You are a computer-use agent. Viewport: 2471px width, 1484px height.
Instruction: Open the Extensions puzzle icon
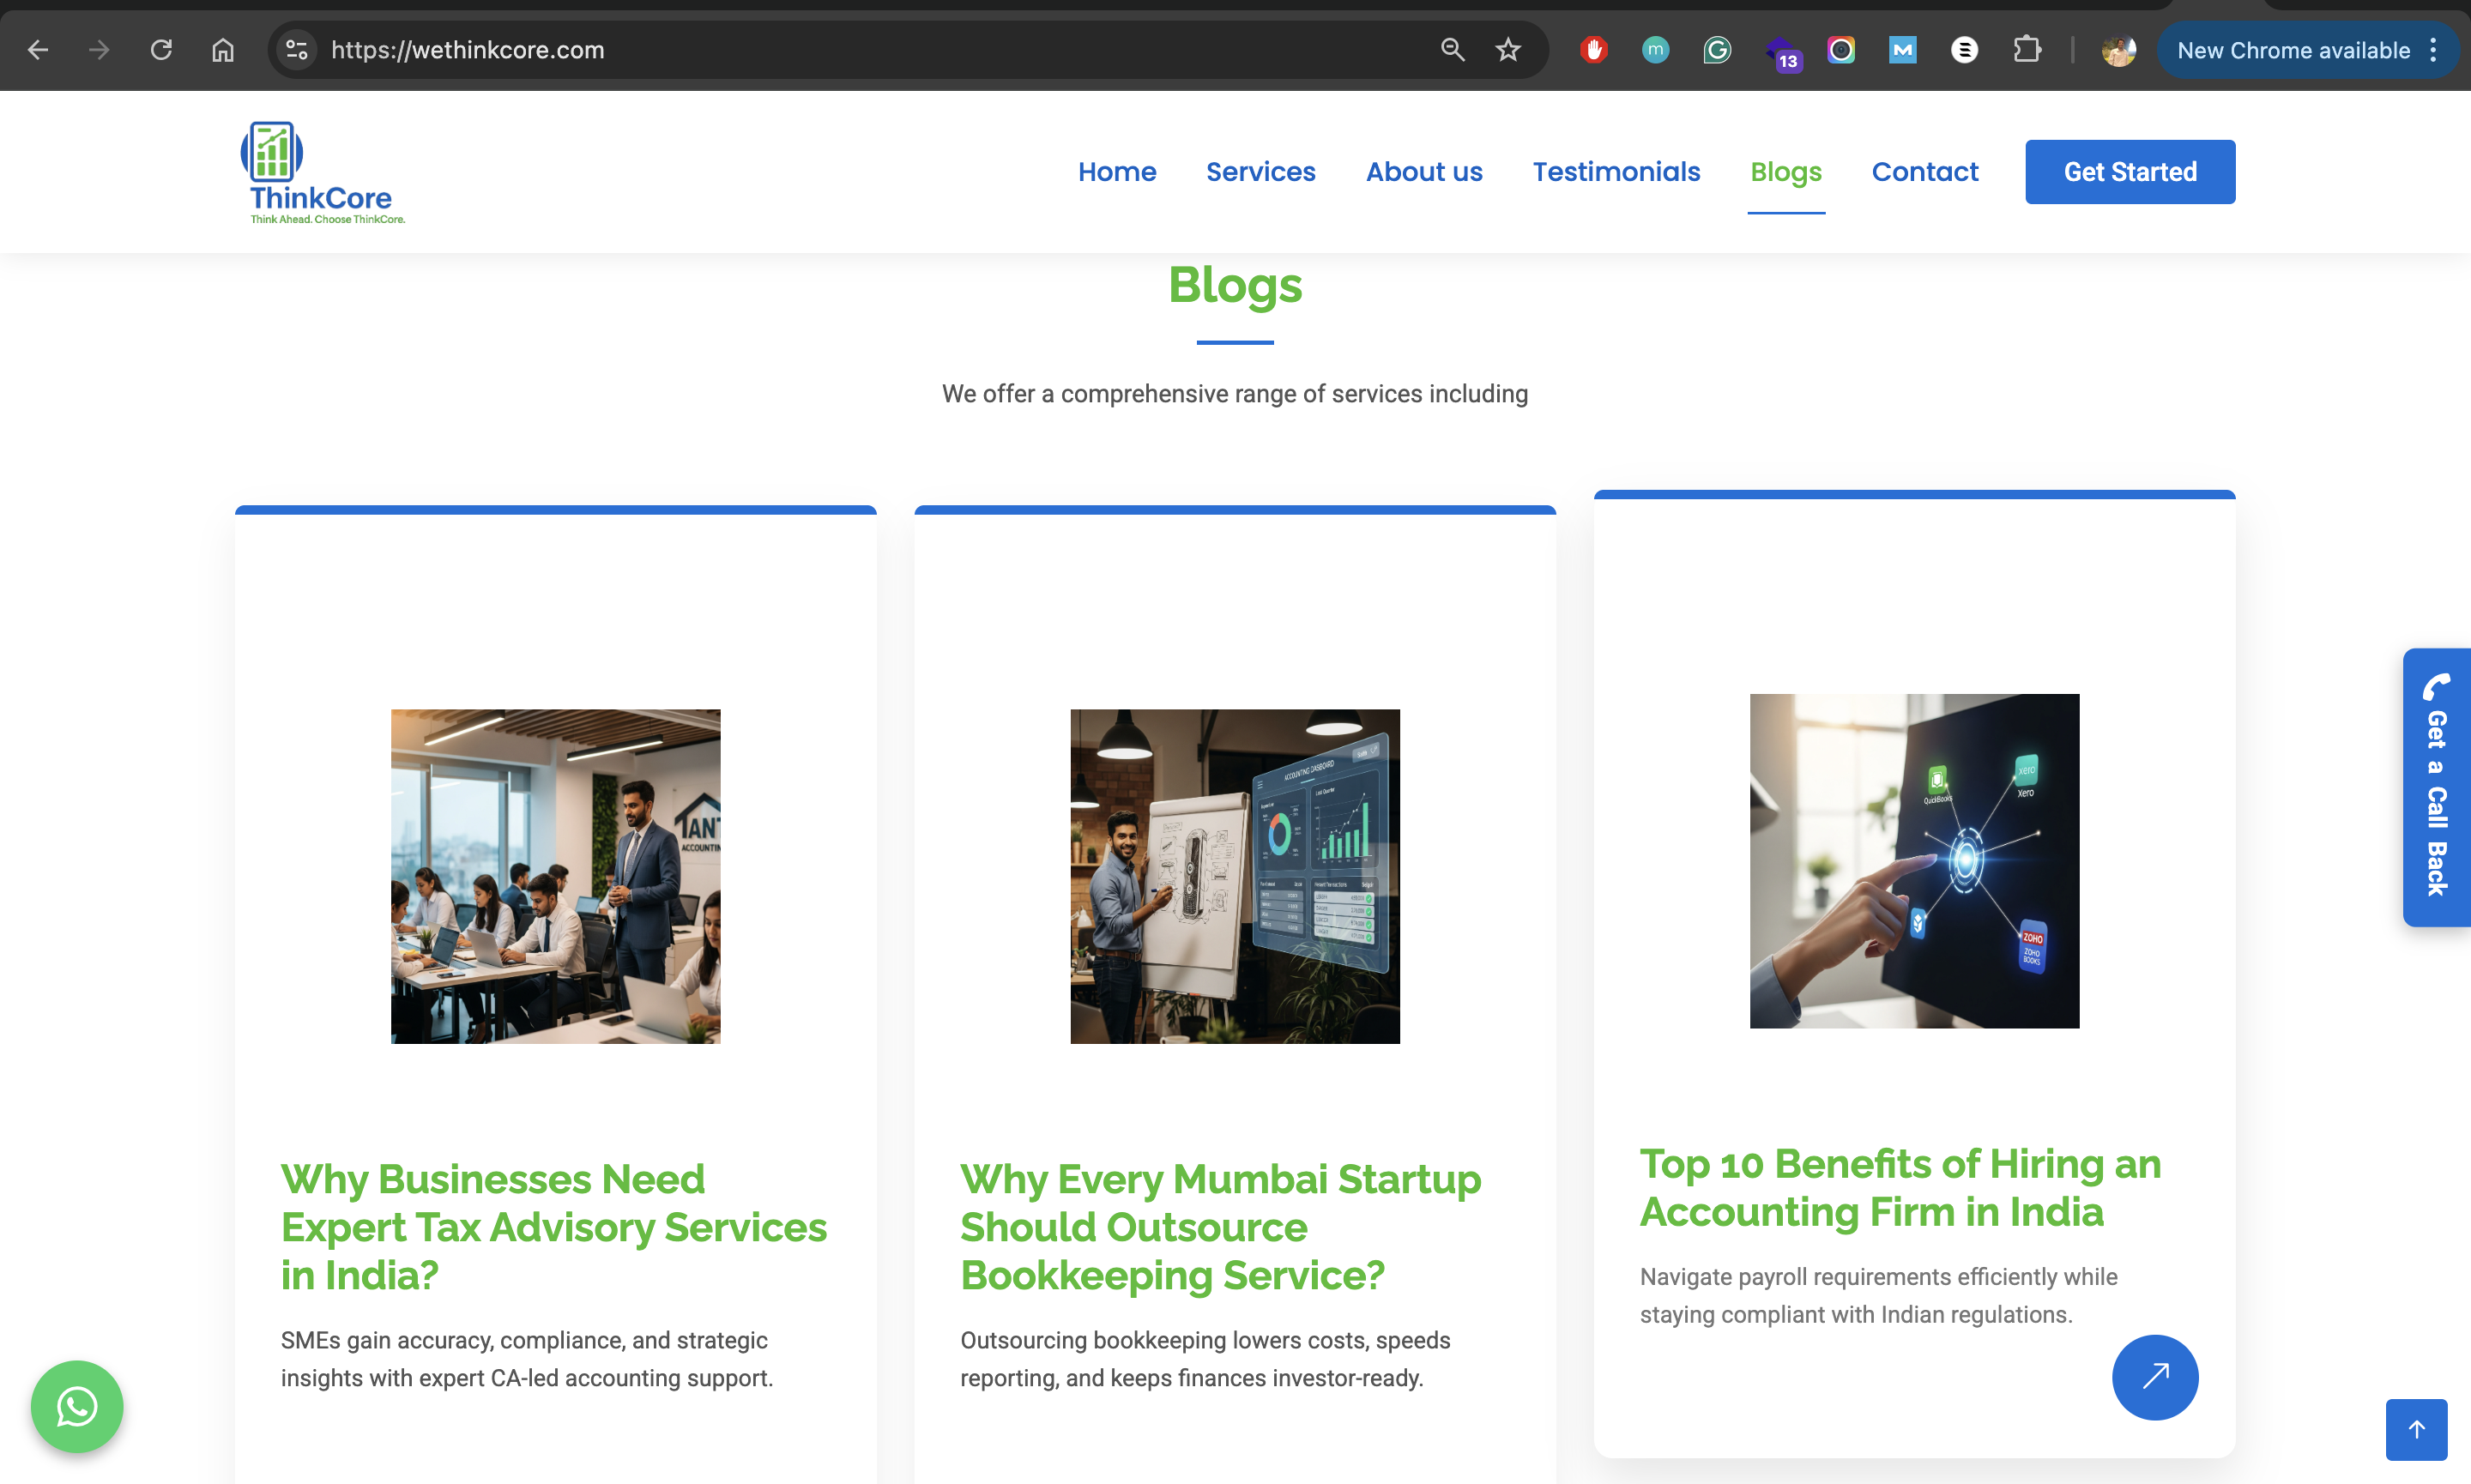click(2026, 50)
